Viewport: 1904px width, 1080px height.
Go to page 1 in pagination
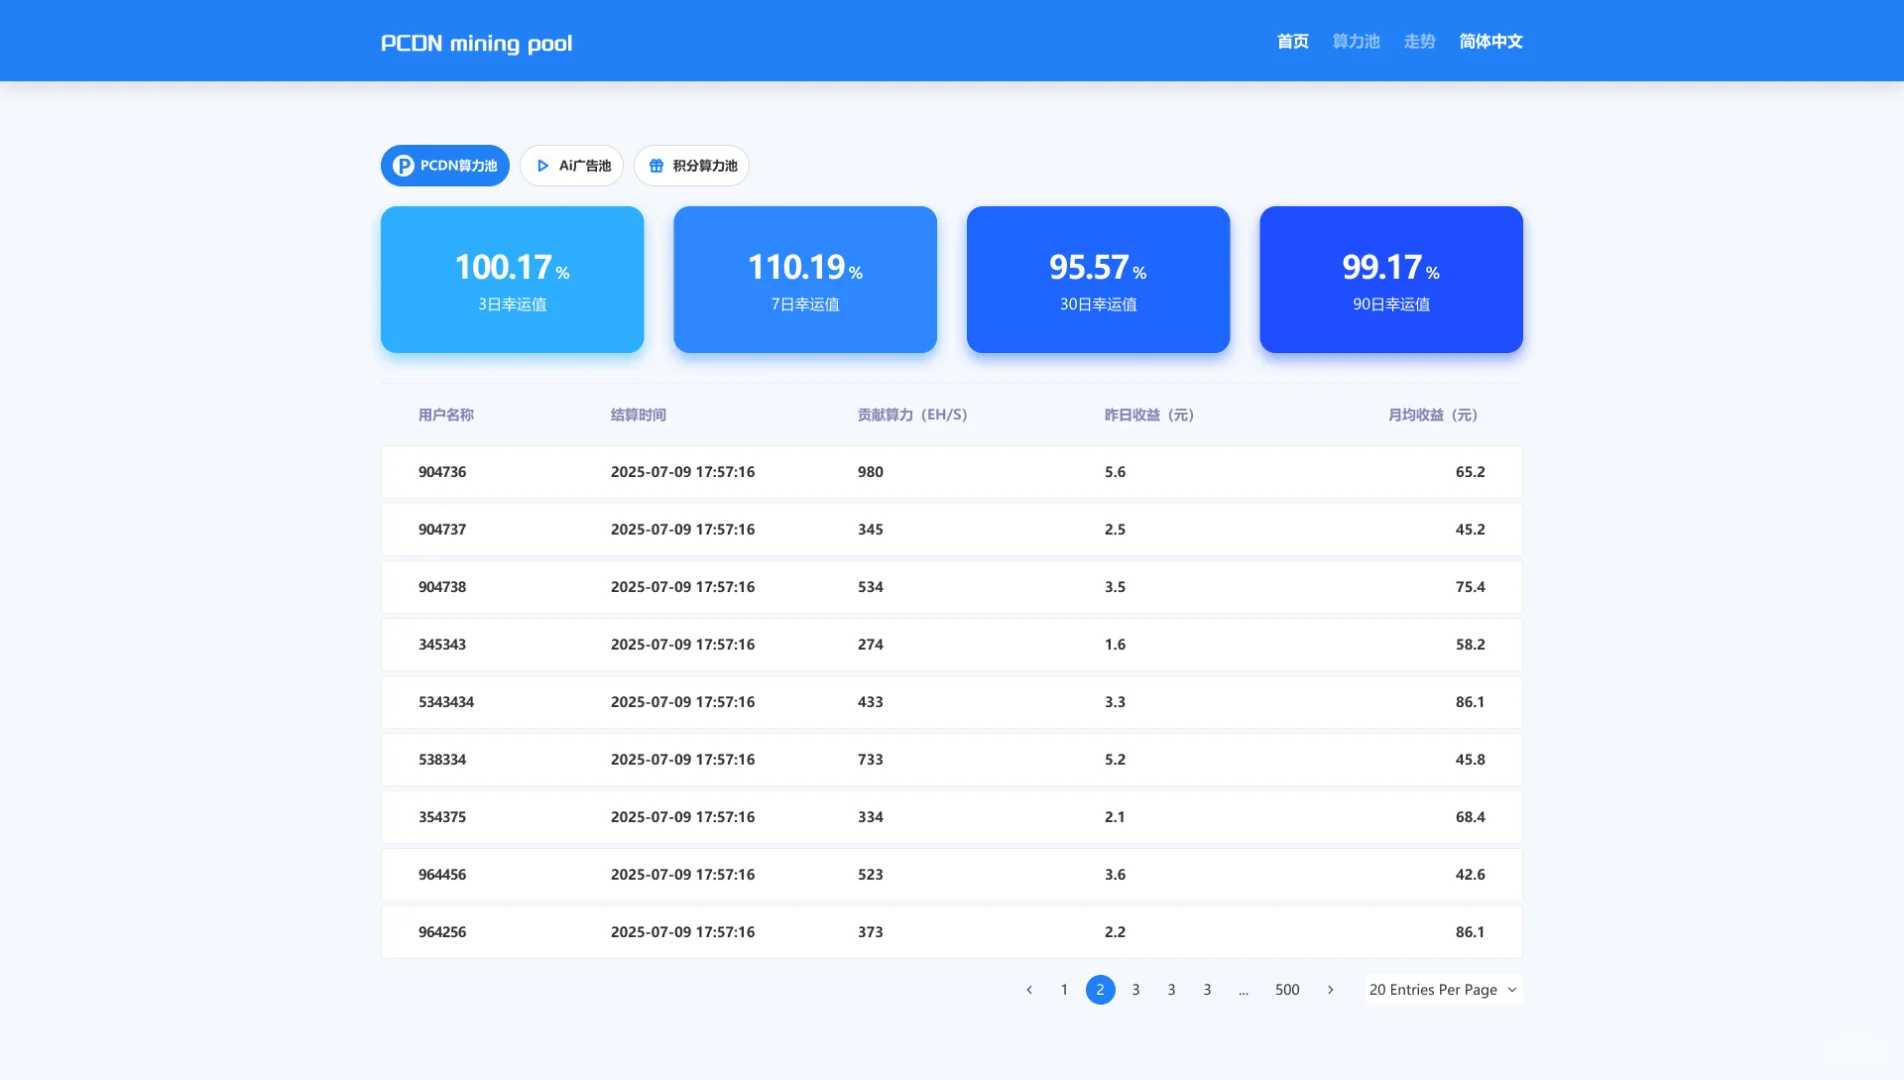[x=1064, y=989]
